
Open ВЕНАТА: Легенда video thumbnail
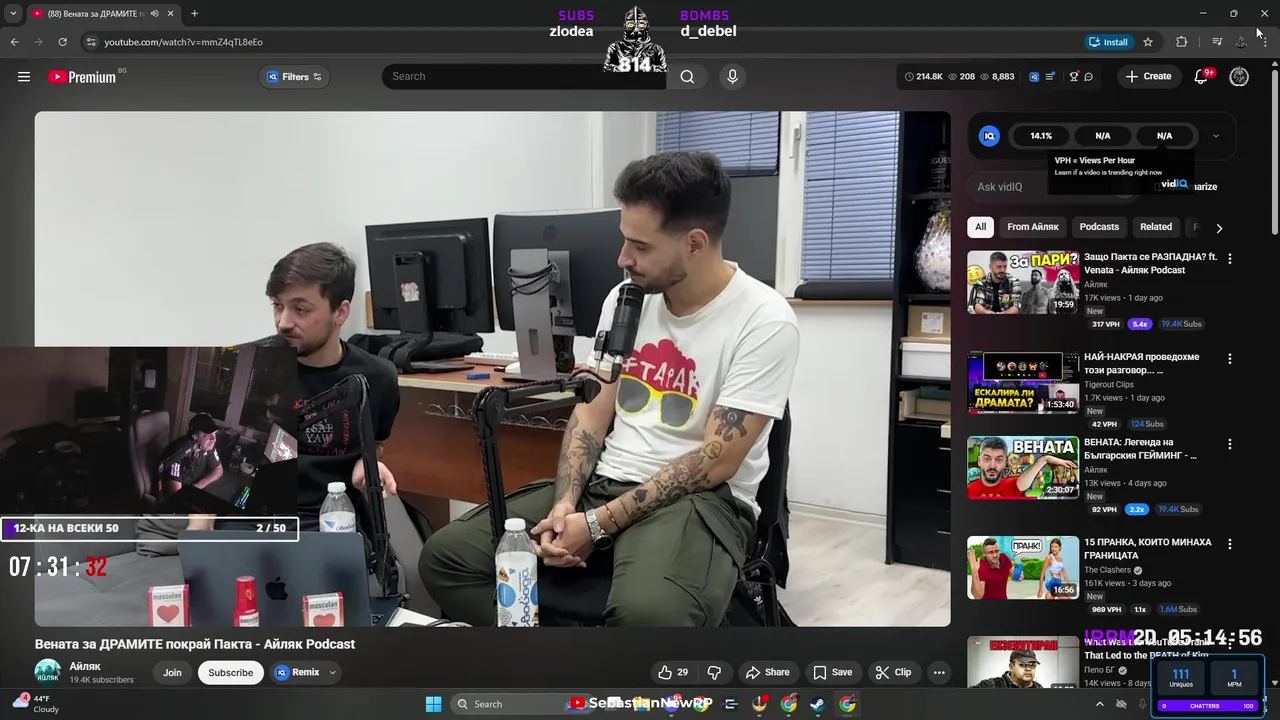(1023, 467)
